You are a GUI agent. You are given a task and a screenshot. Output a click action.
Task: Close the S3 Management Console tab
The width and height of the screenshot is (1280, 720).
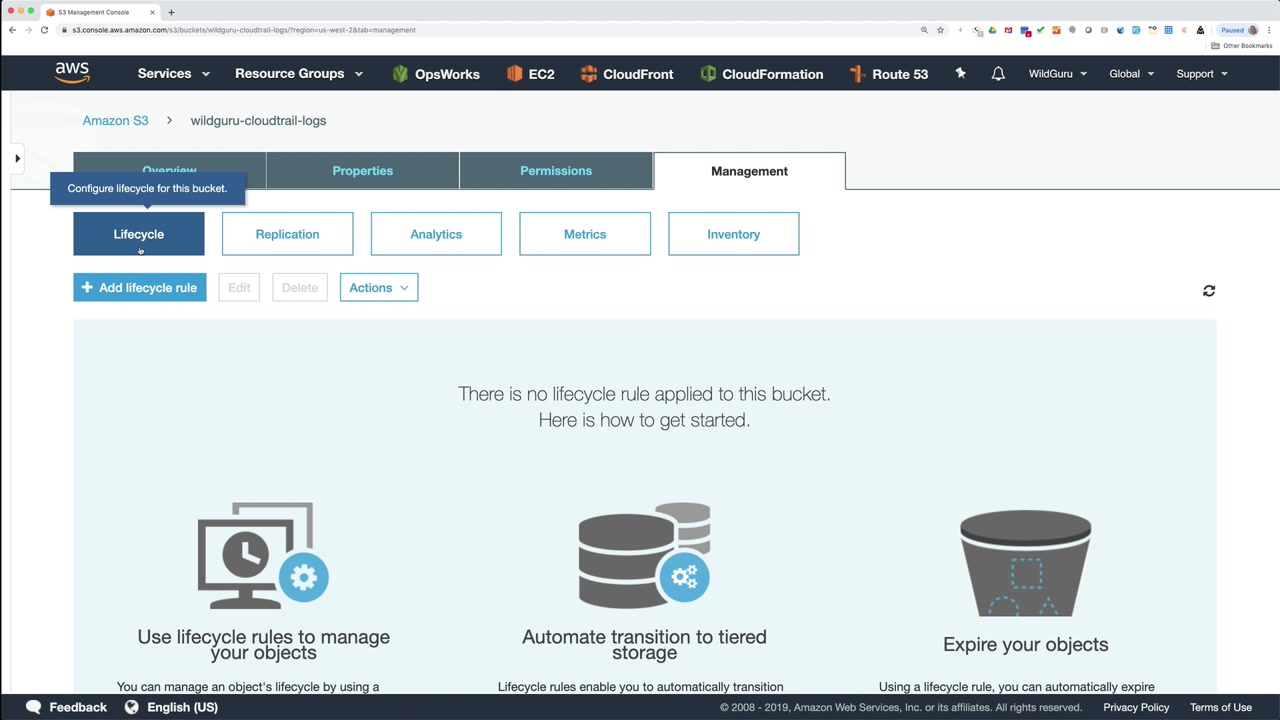coord(153,12)
